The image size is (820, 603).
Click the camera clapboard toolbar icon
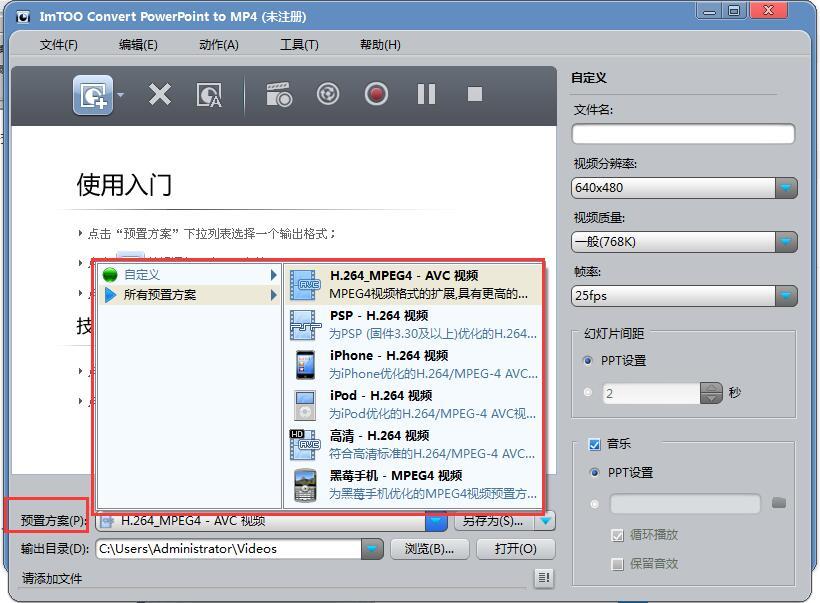tap(279, 95)
